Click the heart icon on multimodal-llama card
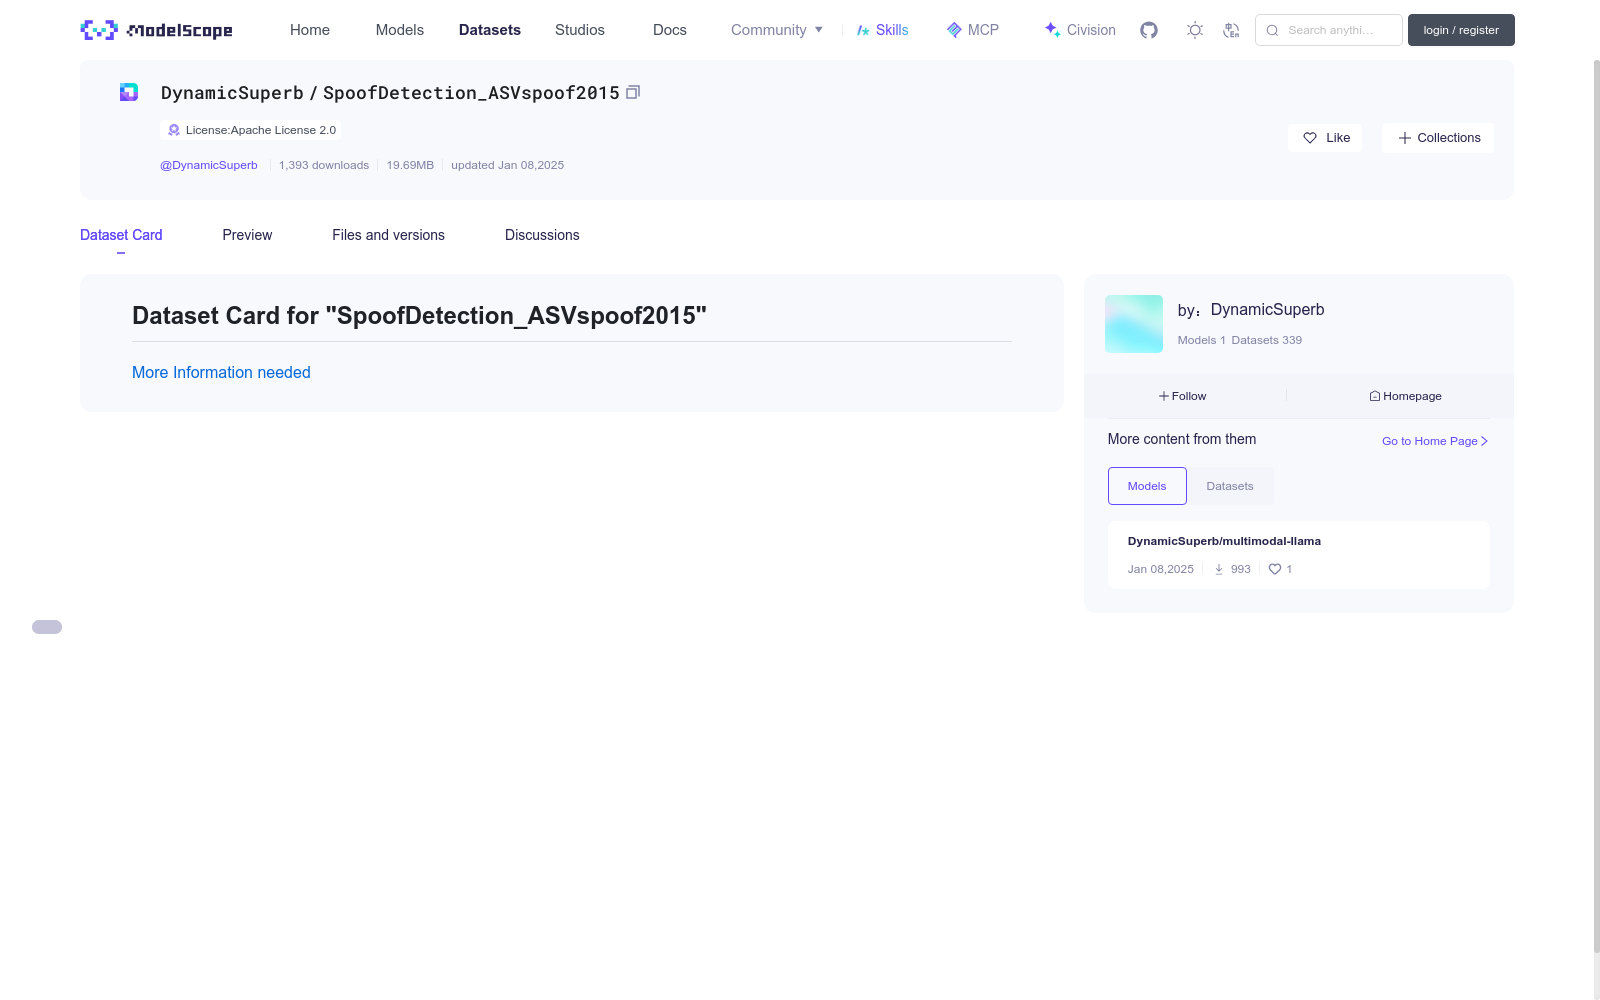This screenshot has height=1000, width=1600. [x=1275, y=569]
